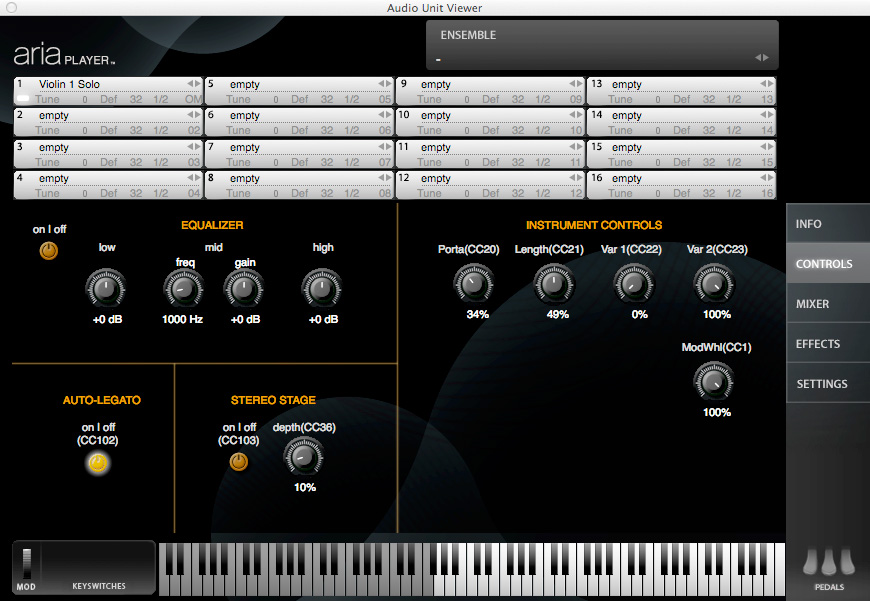Toggle the Stereo Stage on/off button
This screenshot has height=601, width=870.
239,461
